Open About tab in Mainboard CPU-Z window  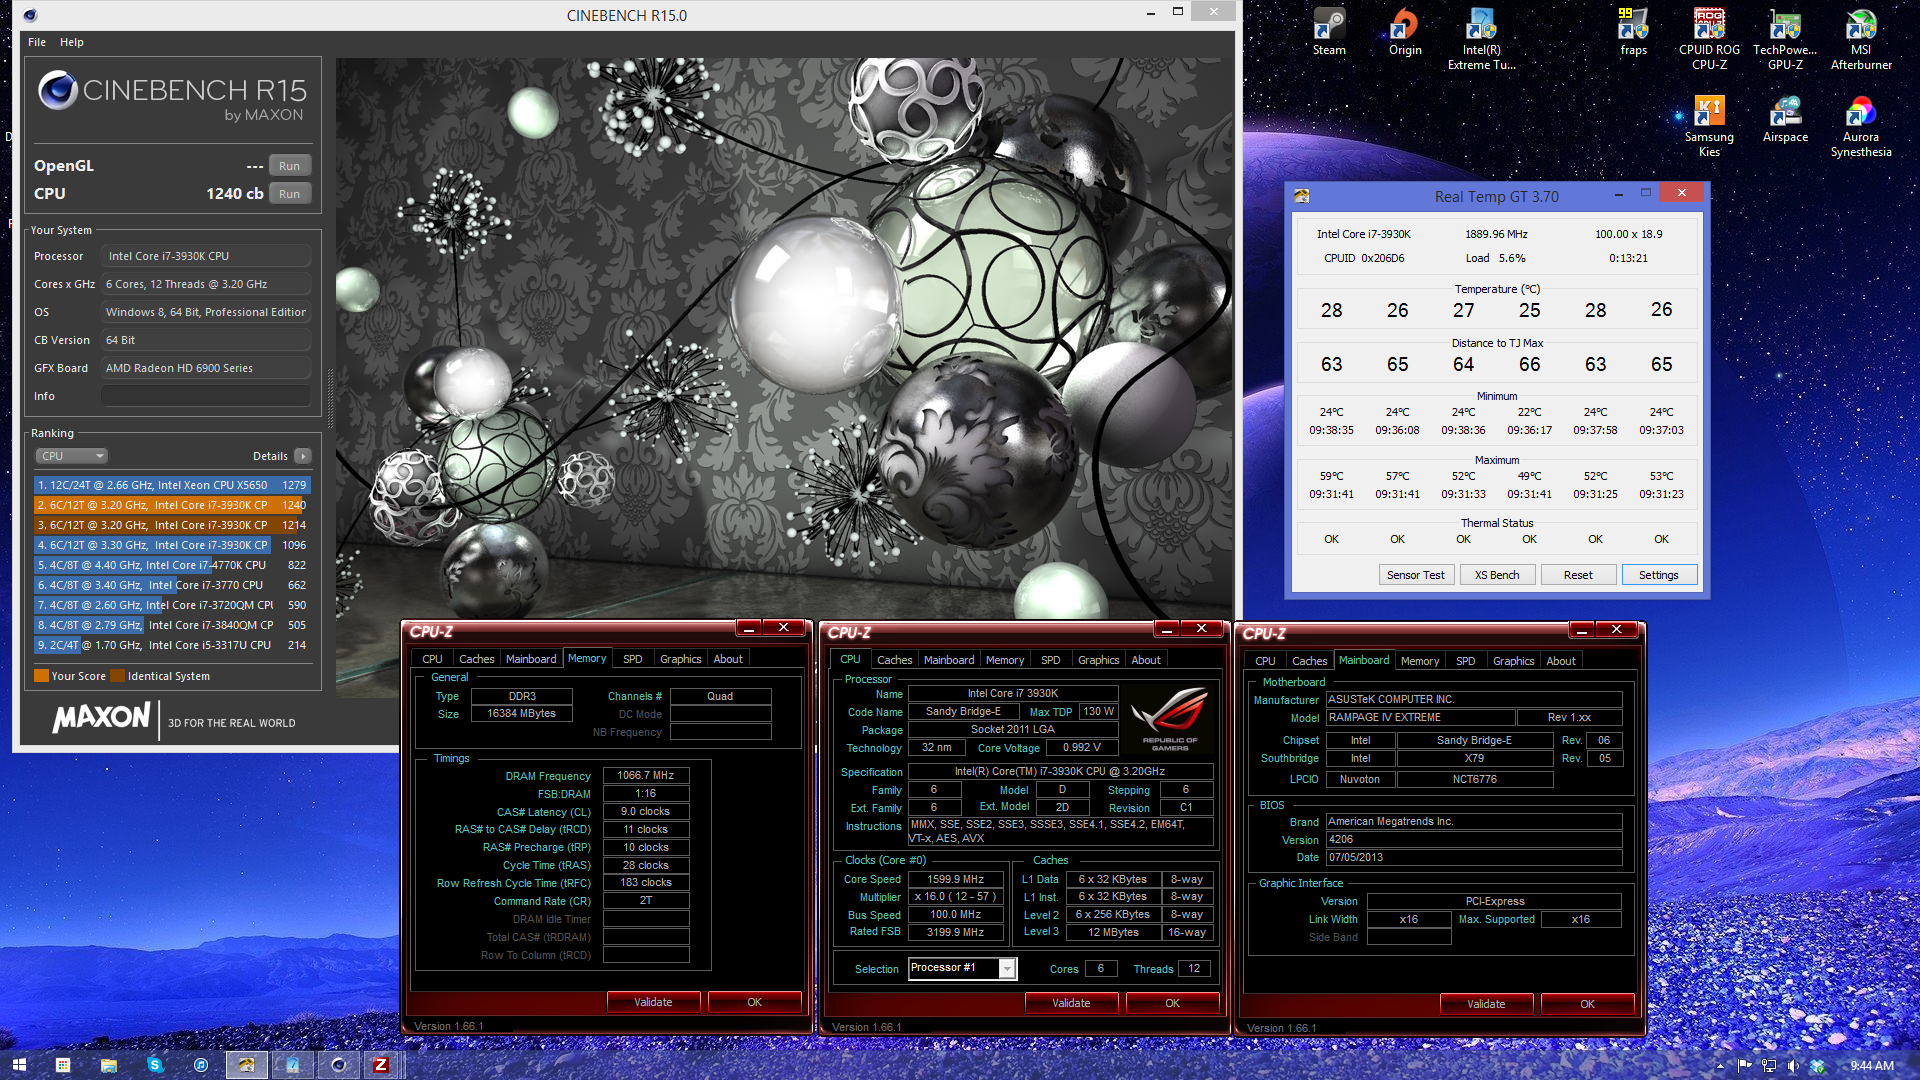tap(1561, 661)
